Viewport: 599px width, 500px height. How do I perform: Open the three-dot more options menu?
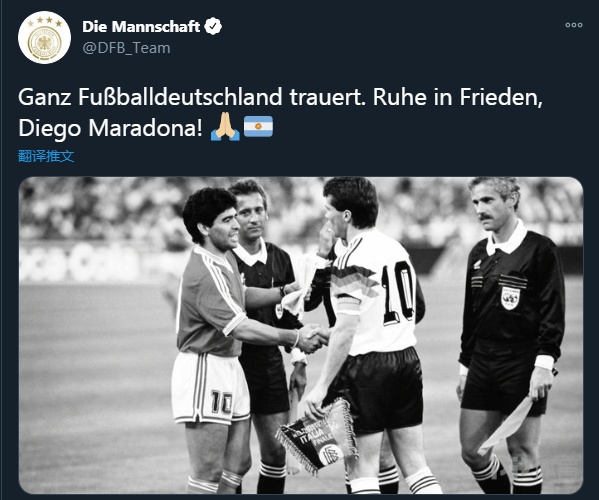574,25
